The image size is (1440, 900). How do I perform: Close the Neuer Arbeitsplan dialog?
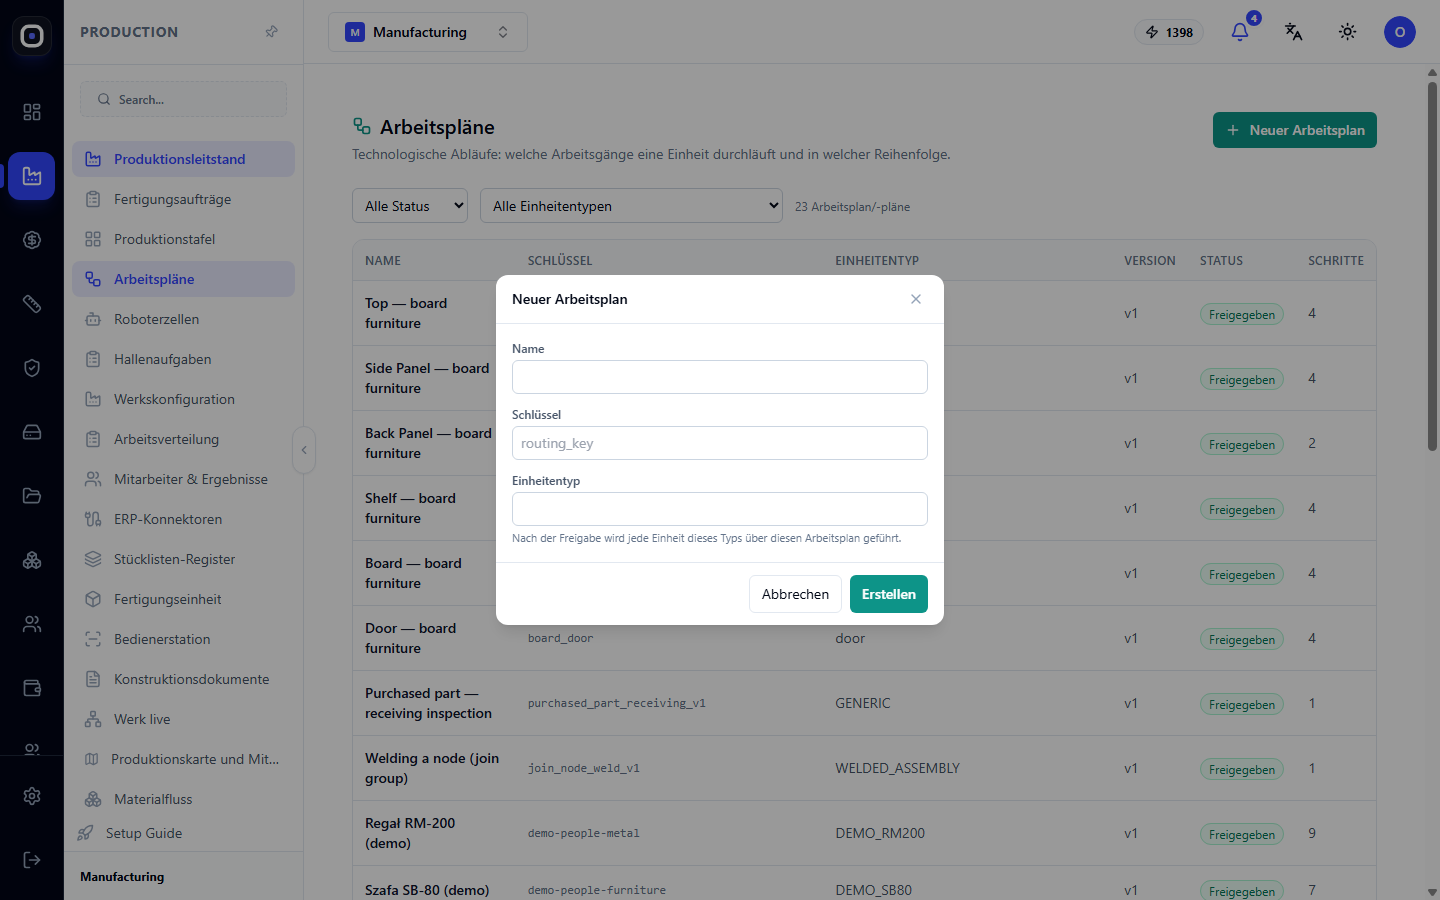(916, 299)
